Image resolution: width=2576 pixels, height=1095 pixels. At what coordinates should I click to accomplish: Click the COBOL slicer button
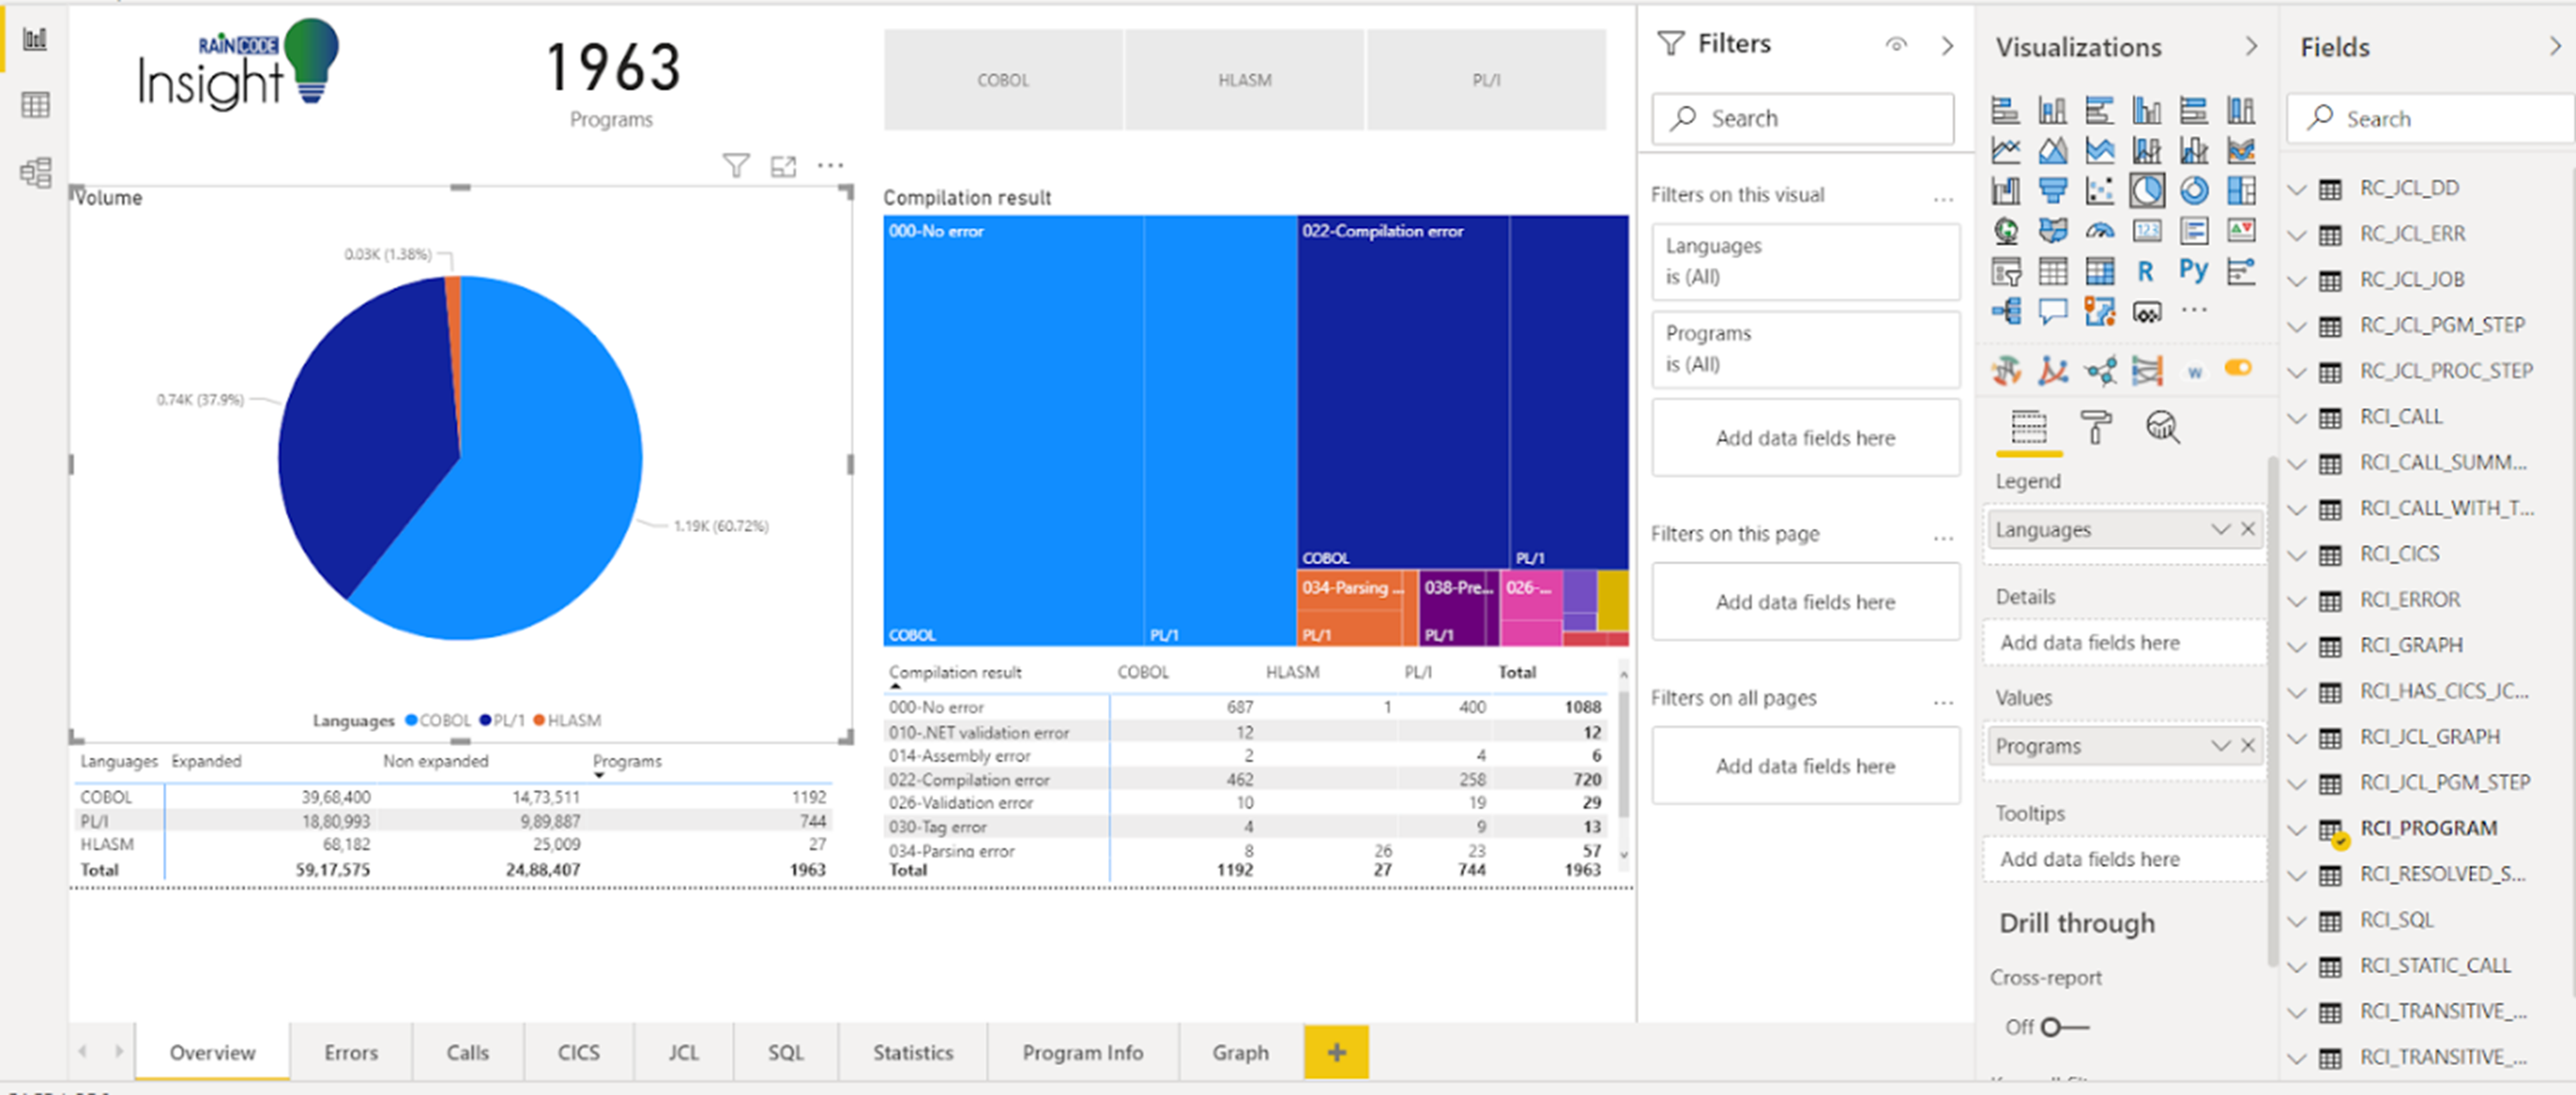1003,80
